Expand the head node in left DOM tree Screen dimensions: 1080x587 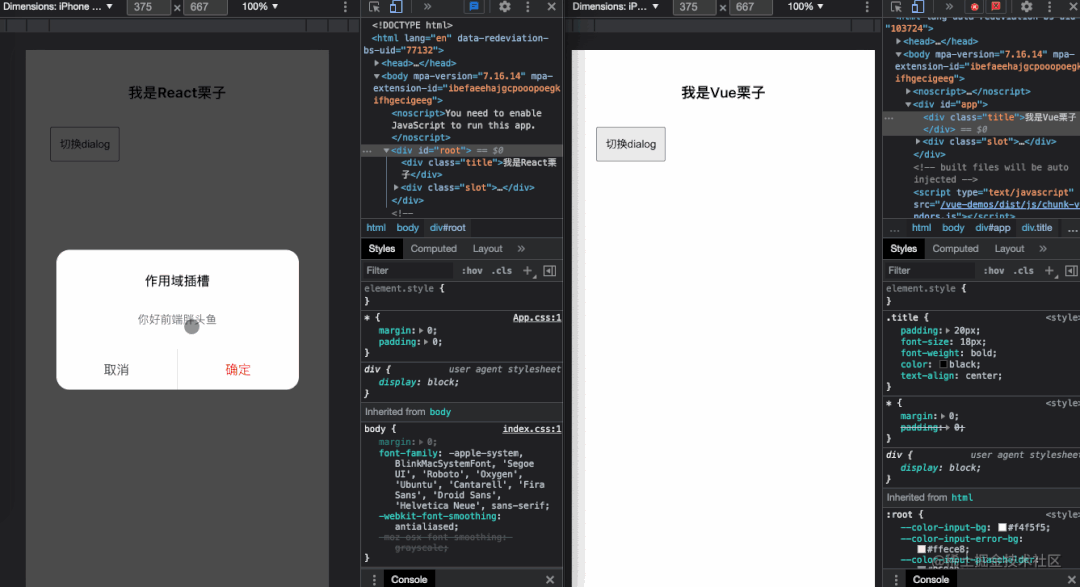(377, 63)
